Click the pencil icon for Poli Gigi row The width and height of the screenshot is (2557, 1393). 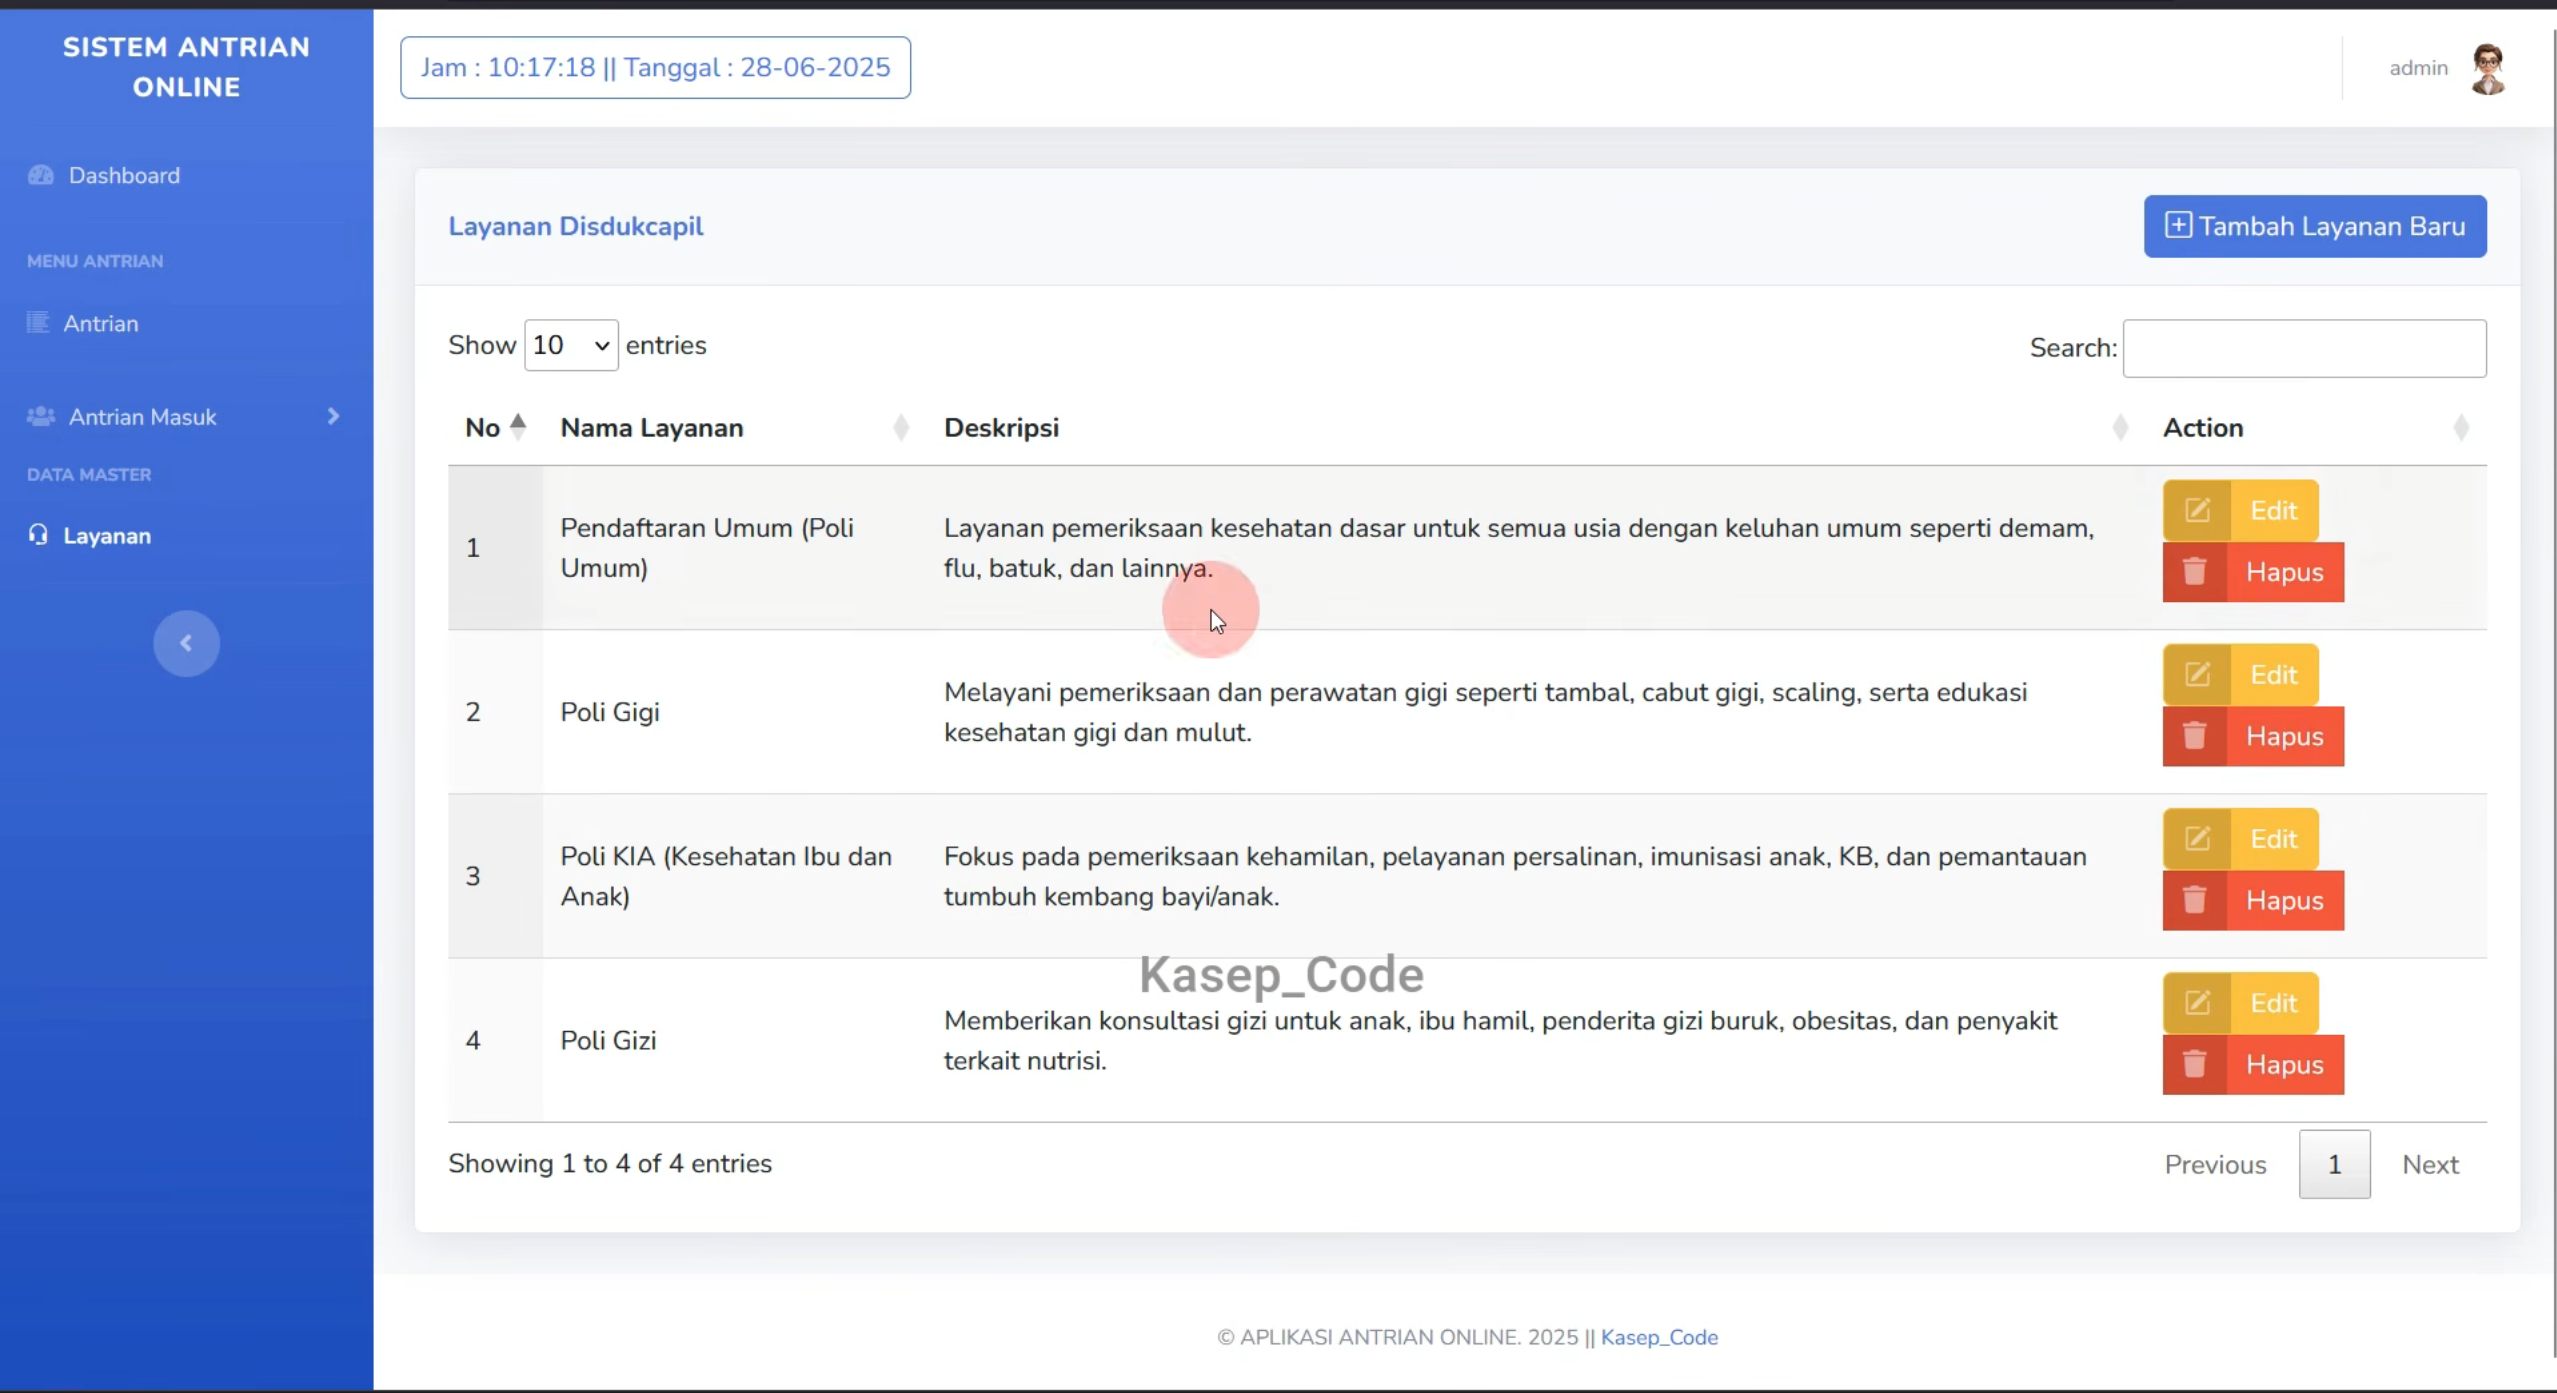2197,674
